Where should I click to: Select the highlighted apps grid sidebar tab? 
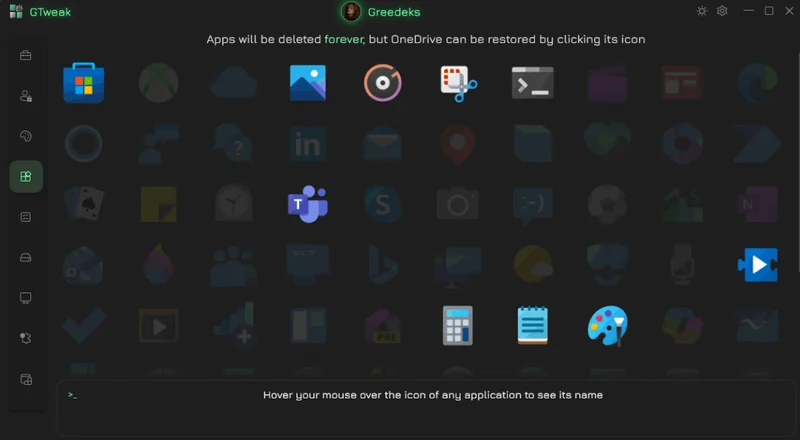tap(26, 177)
